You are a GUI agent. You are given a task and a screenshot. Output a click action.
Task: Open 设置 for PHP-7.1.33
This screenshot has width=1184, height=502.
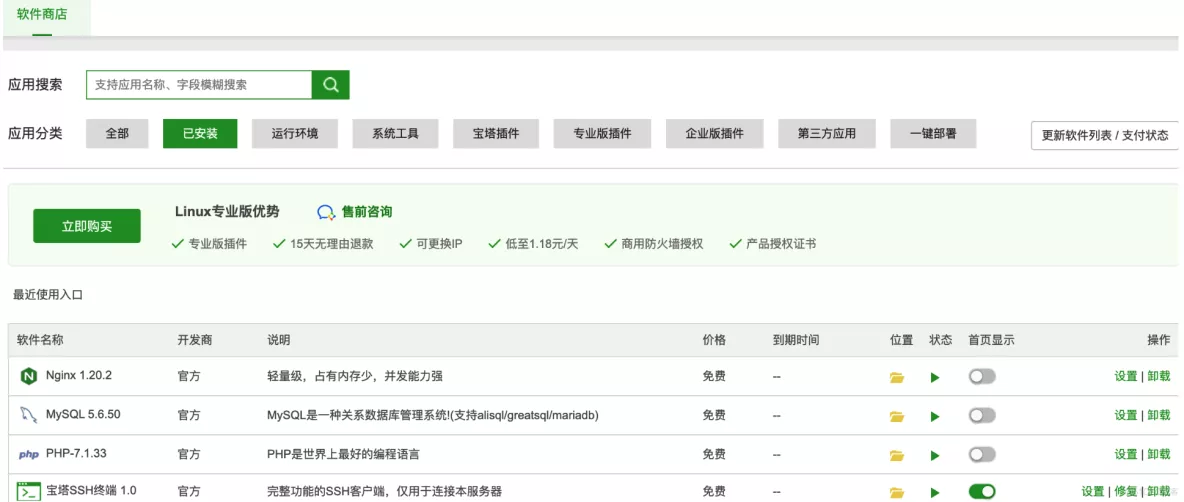[x=1126, y=454]
